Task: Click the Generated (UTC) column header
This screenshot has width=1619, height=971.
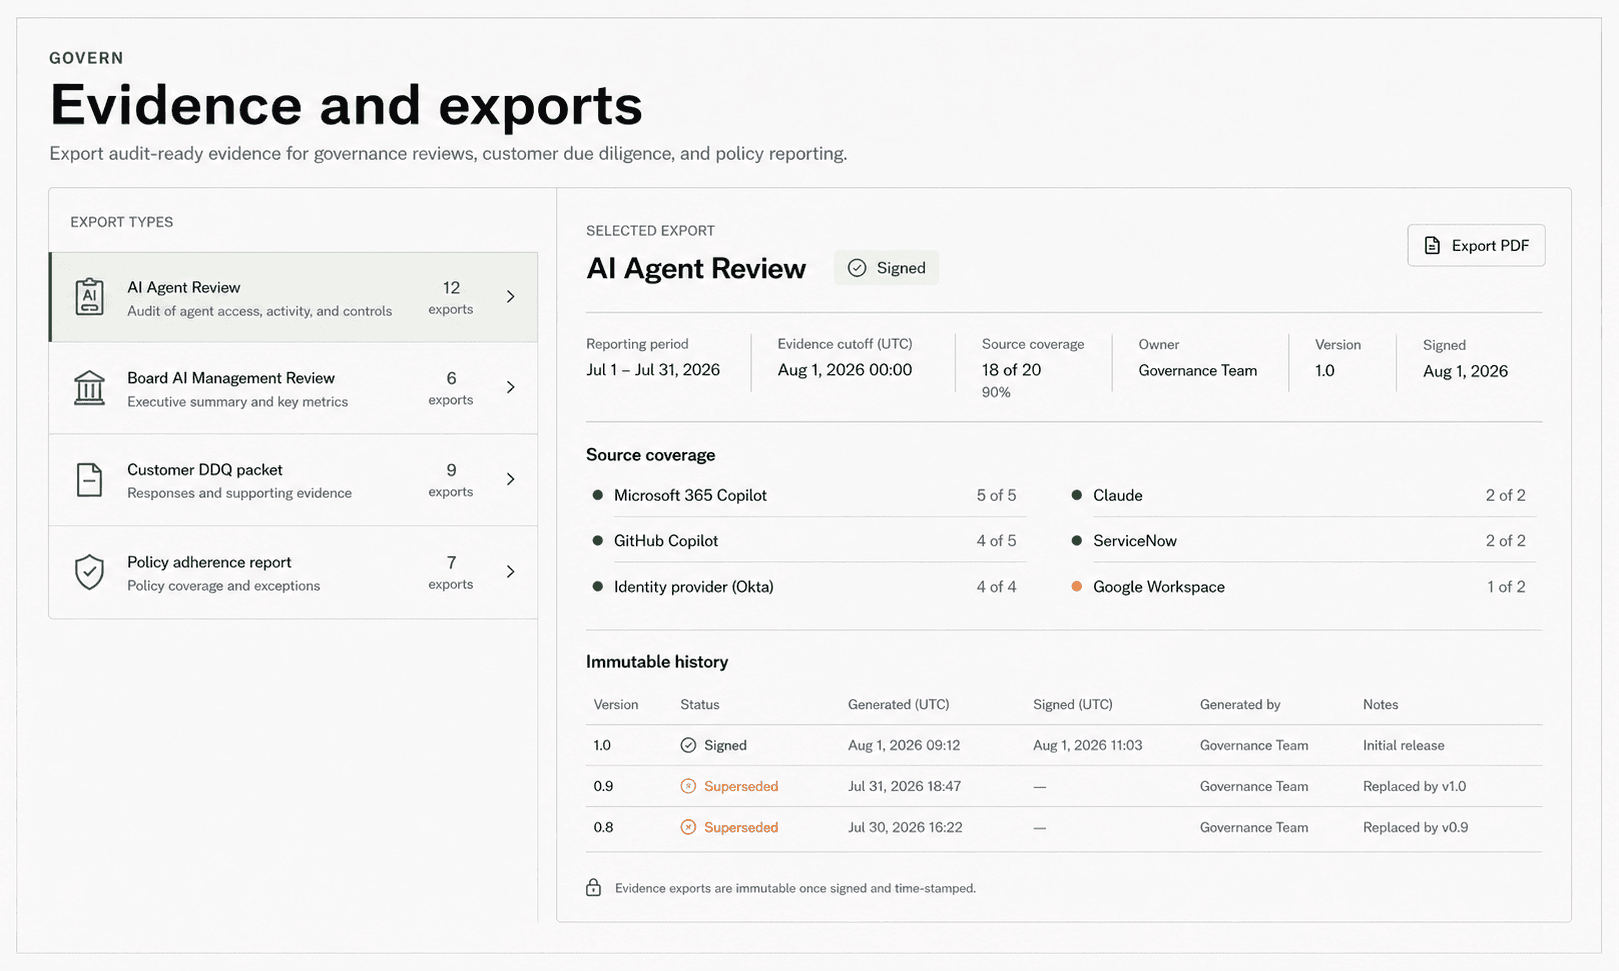Action: coord(899,705)
